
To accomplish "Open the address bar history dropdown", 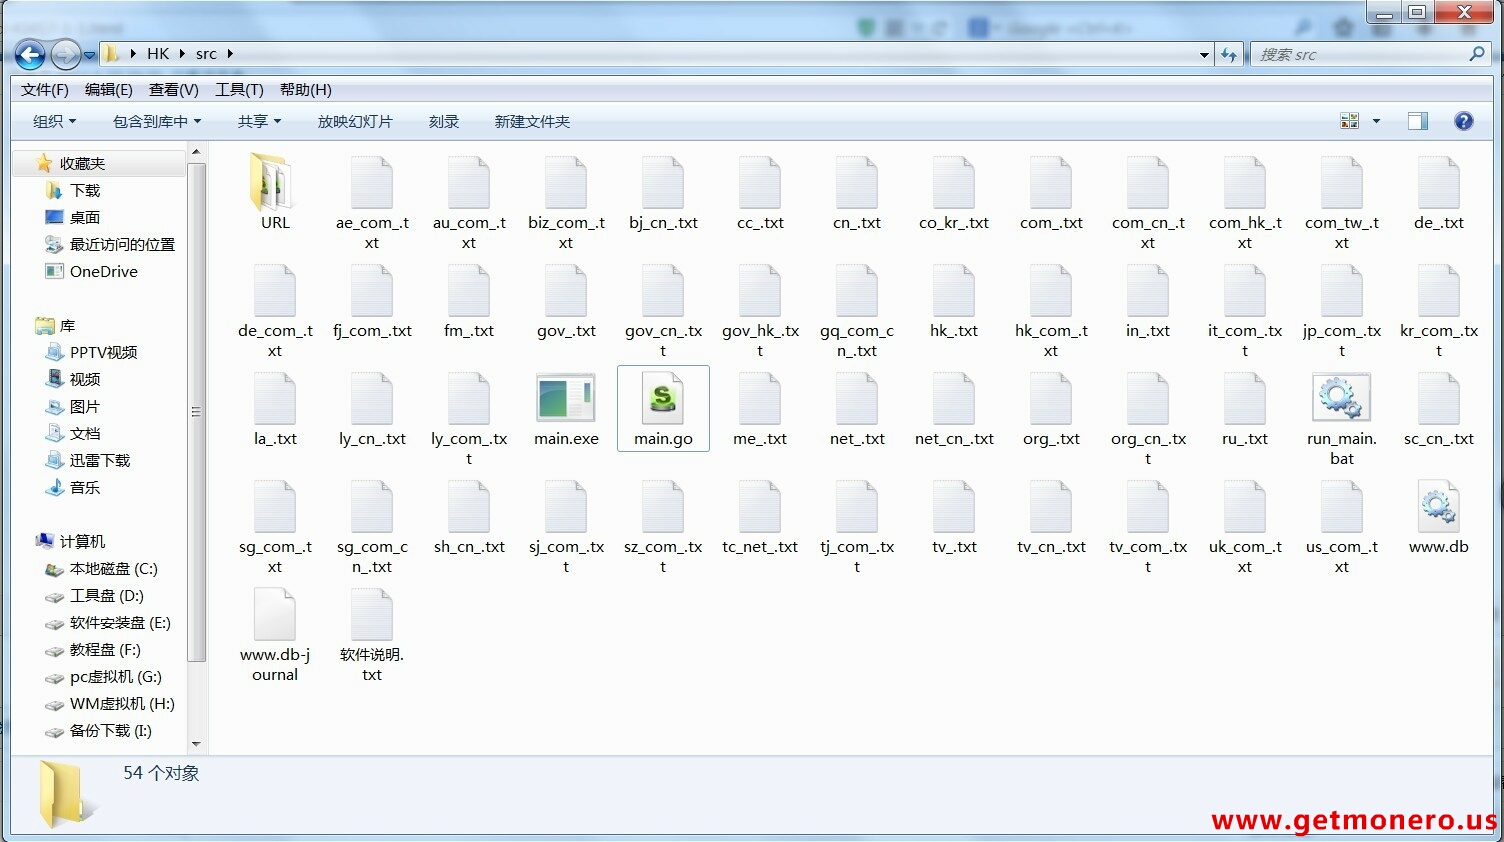I will coord(1204,55).
